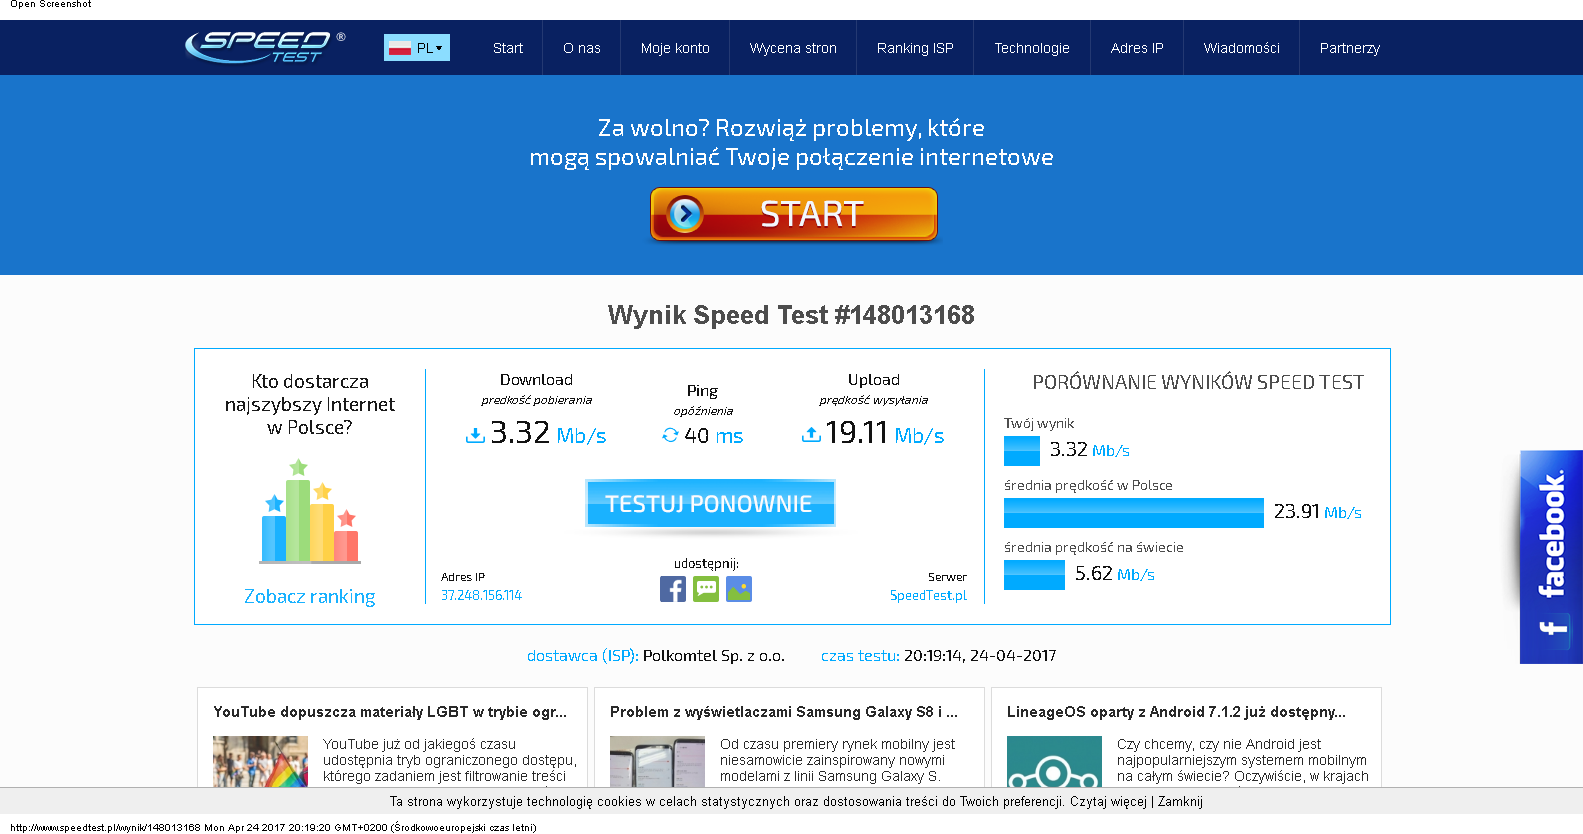
Task: Click the green chat share icon
Action: (706, 589)
